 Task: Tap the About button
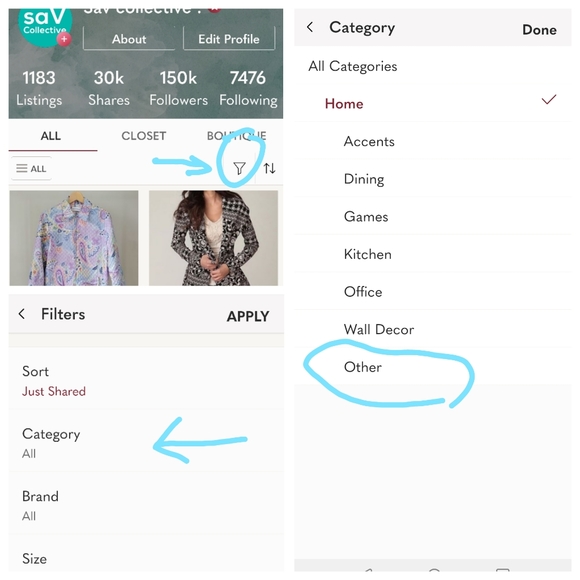point(129,38)
